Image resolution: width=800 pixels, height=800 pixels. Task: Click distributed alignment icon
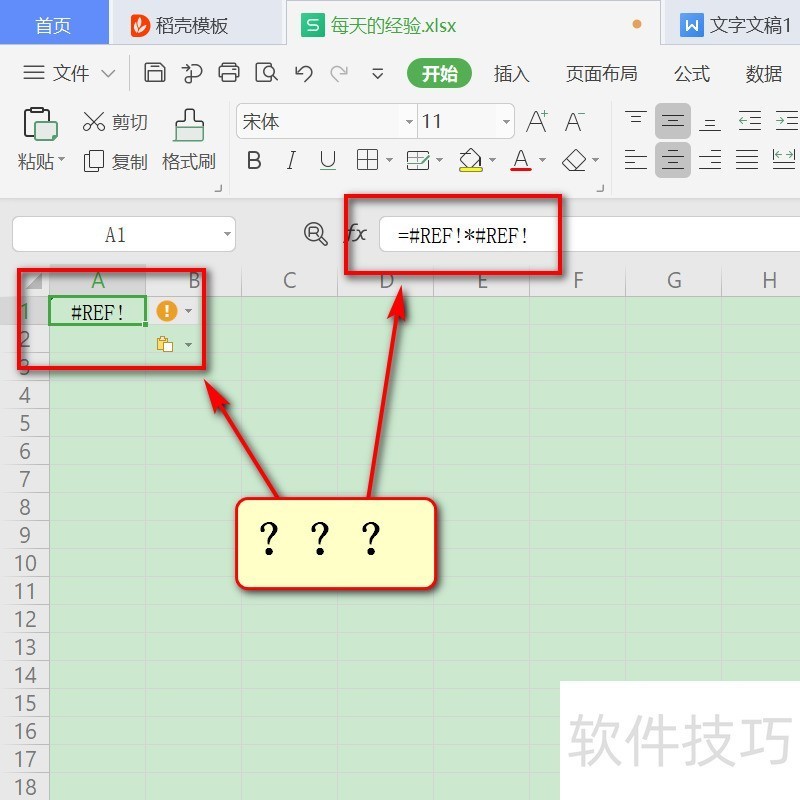click(x=784, y=160)
